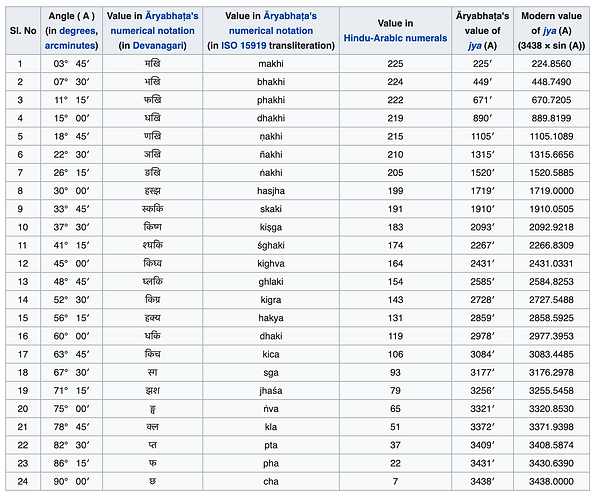Click the angle '30° 00′' cell
The image size is (600, 498).
[x=72, y=191]
